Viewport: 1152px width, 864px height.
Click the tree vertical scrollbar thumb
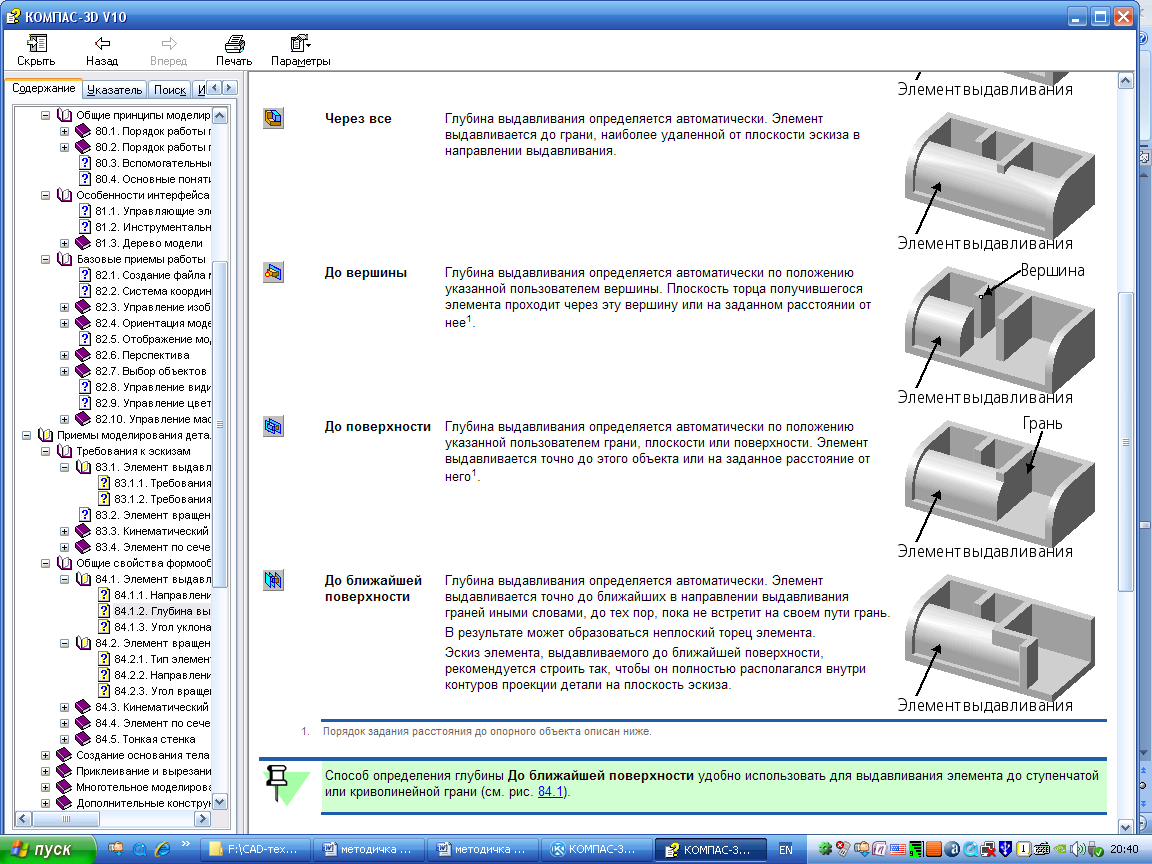[220, 424]
